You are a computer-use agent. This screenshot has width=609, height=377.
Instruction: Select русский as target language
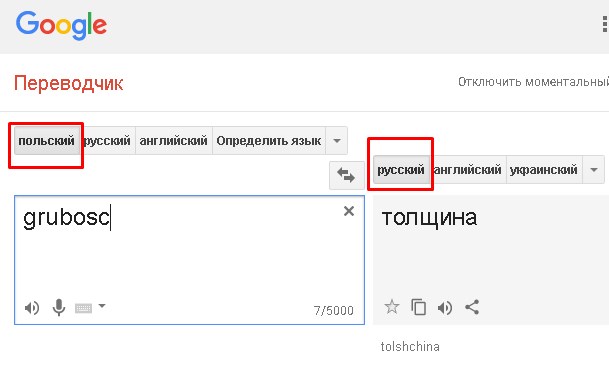(x=401, y=170)
